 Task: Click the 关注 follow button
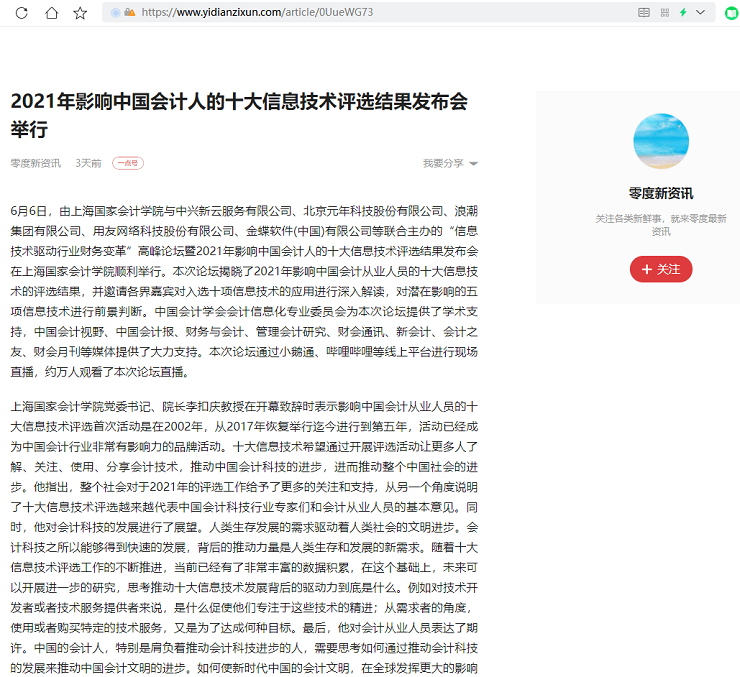pyautogui.click(x=661, y=269)
